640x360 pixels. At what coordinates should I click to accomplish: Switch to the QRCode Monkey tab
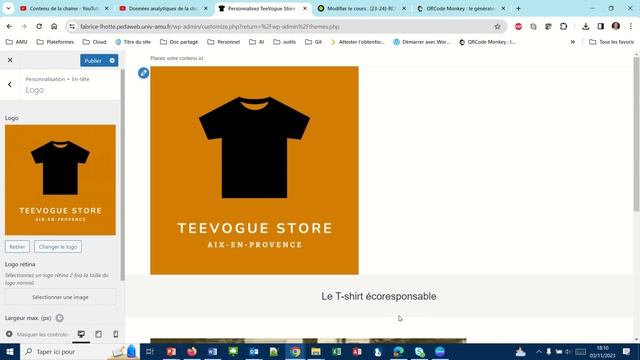click(x=461, y=8)
